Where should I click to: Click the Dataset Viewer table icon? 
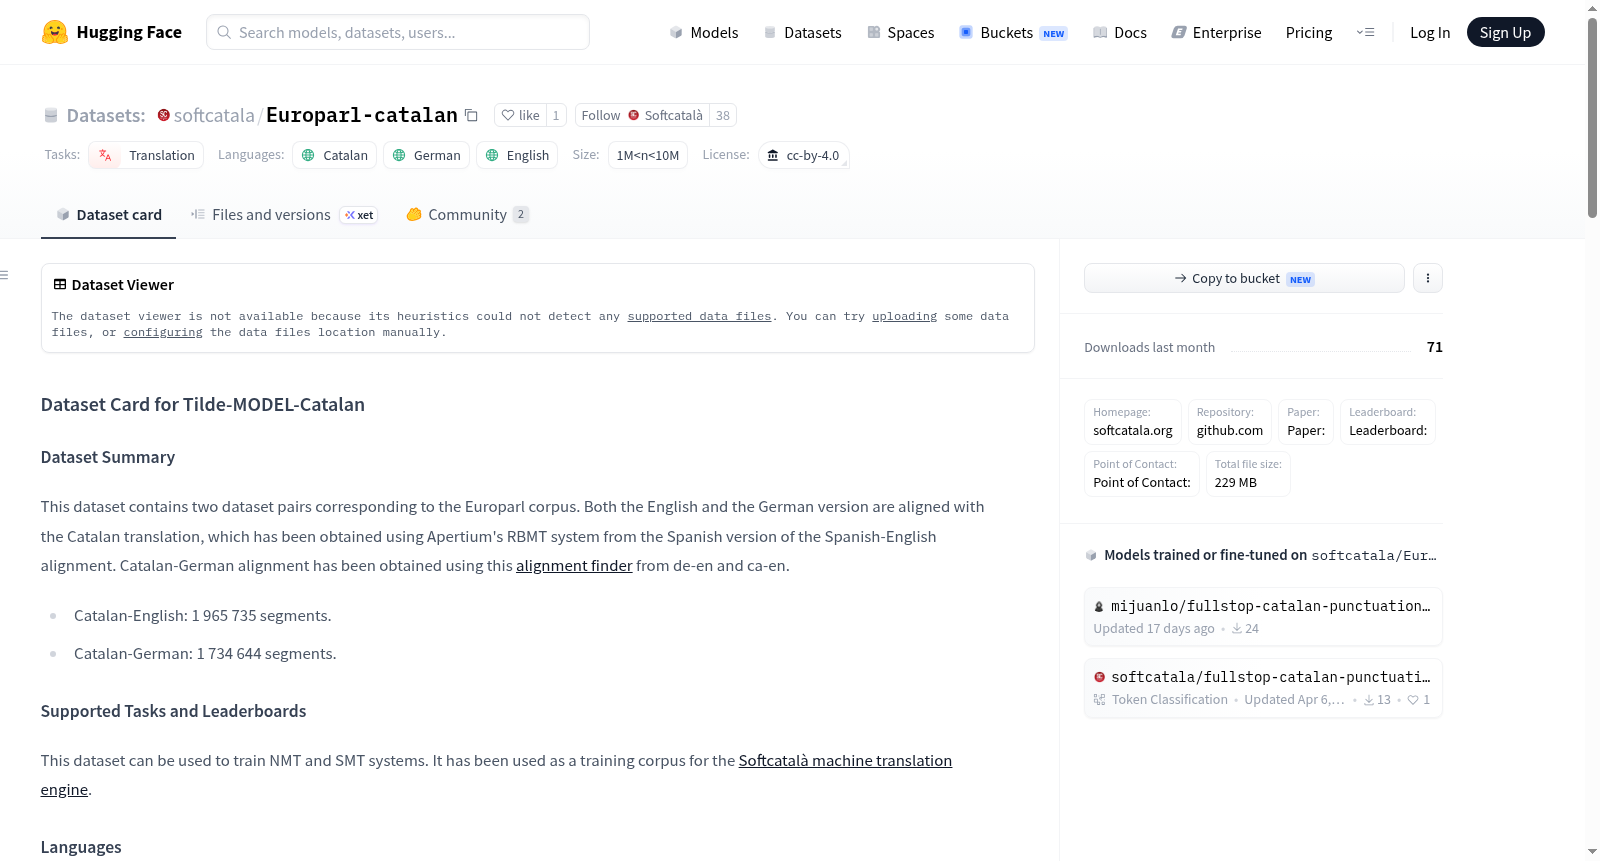pos(60,284)
